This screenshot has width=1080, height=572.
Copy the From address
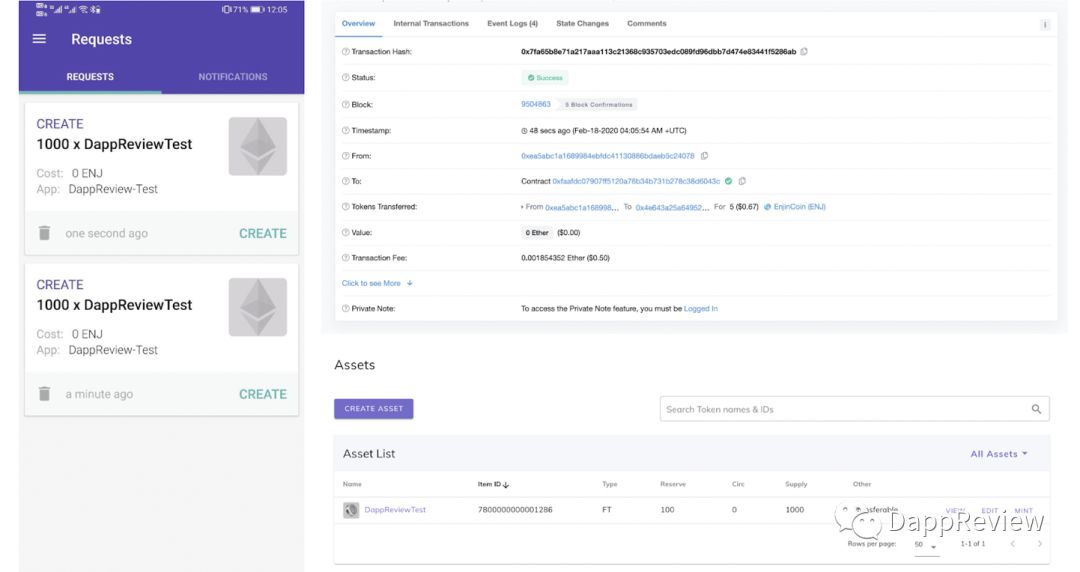[704, 156]
